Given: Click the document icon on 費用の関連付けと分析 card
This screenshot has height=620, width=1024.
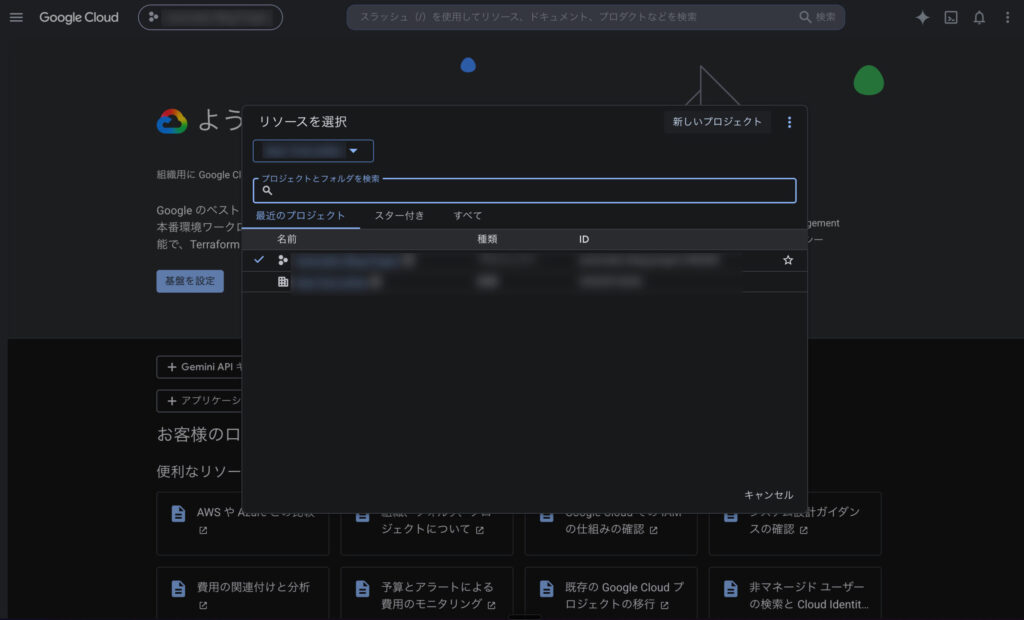Looking at the screenshot, I should 178,589.
